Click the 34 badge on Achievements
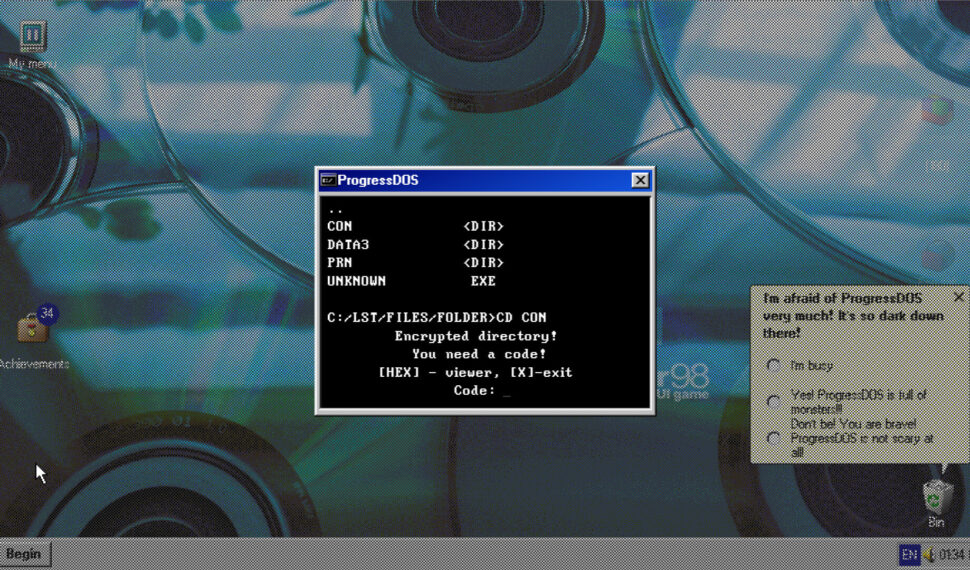The width and height of the screenshot is (970, 570). (46, 314)
